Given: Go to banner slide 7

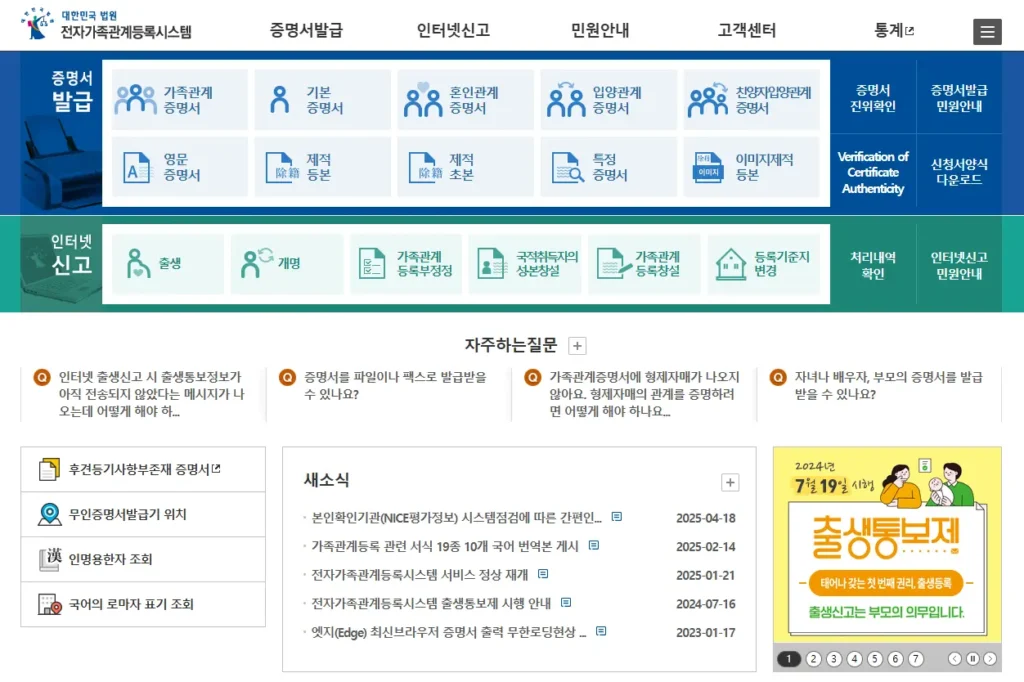Looking at the screenshot, I should pyautogui.click(x=916, y=659).
